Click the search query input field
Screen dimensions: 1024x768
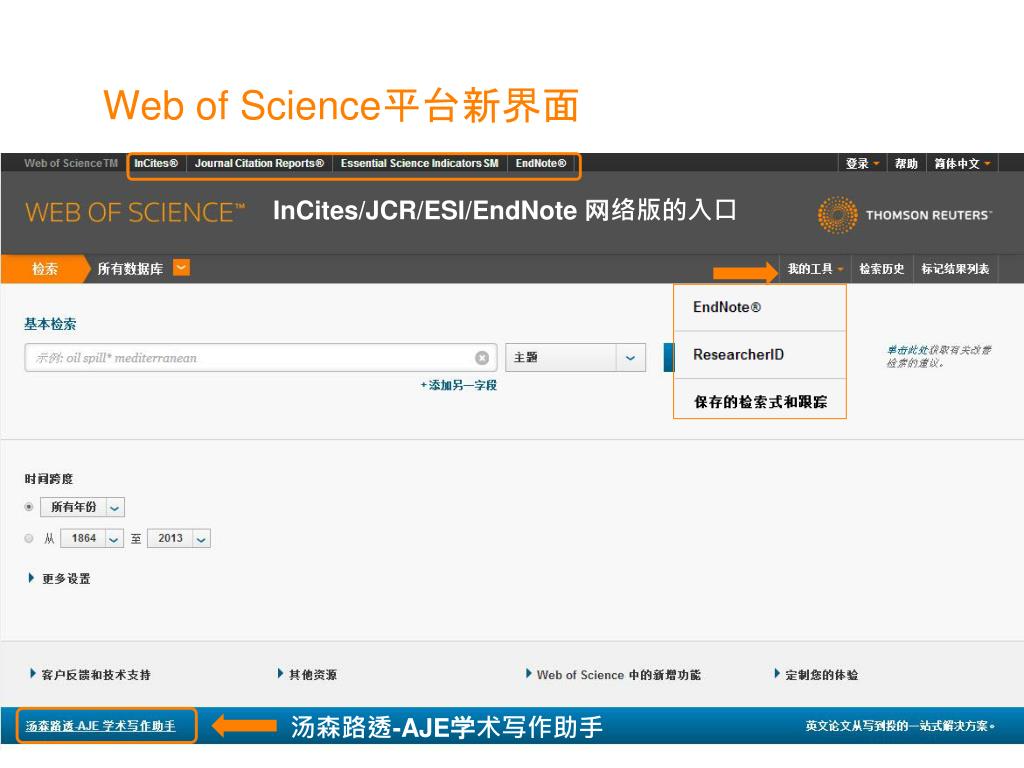(261, 358)
